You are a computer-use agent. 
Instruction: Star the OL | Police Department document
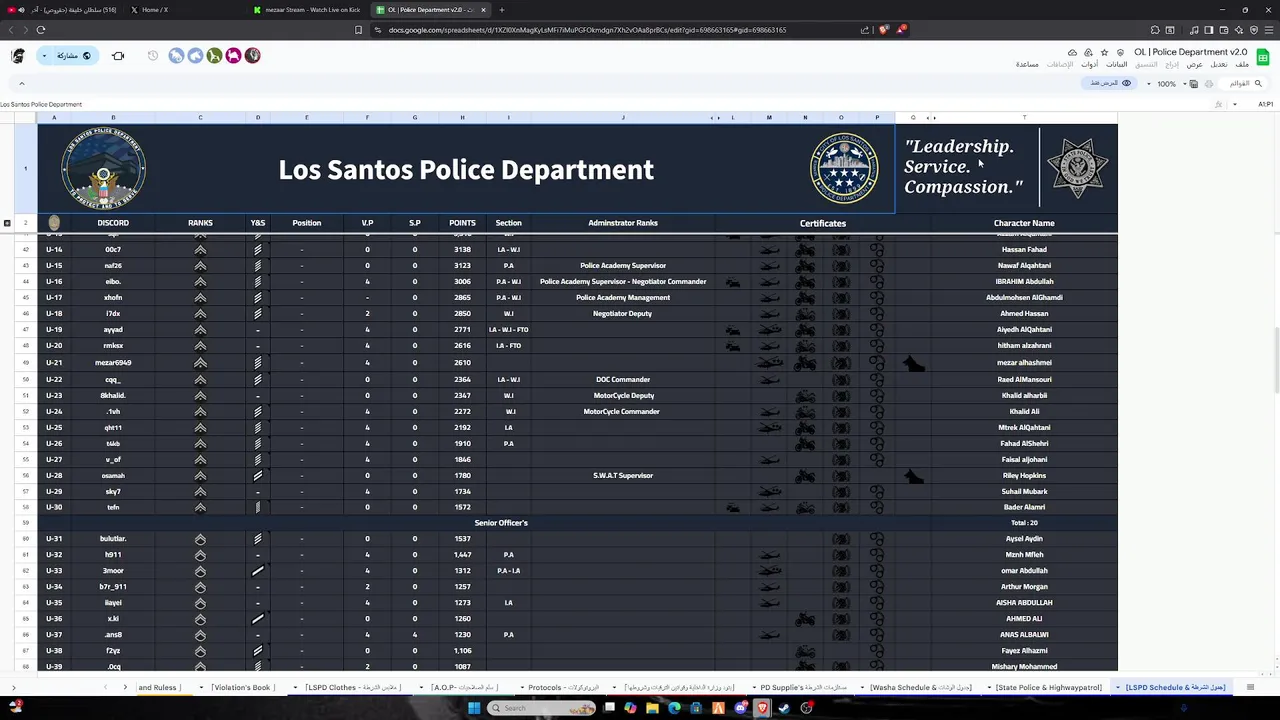pyautogui.click(x=1104, y=52)
